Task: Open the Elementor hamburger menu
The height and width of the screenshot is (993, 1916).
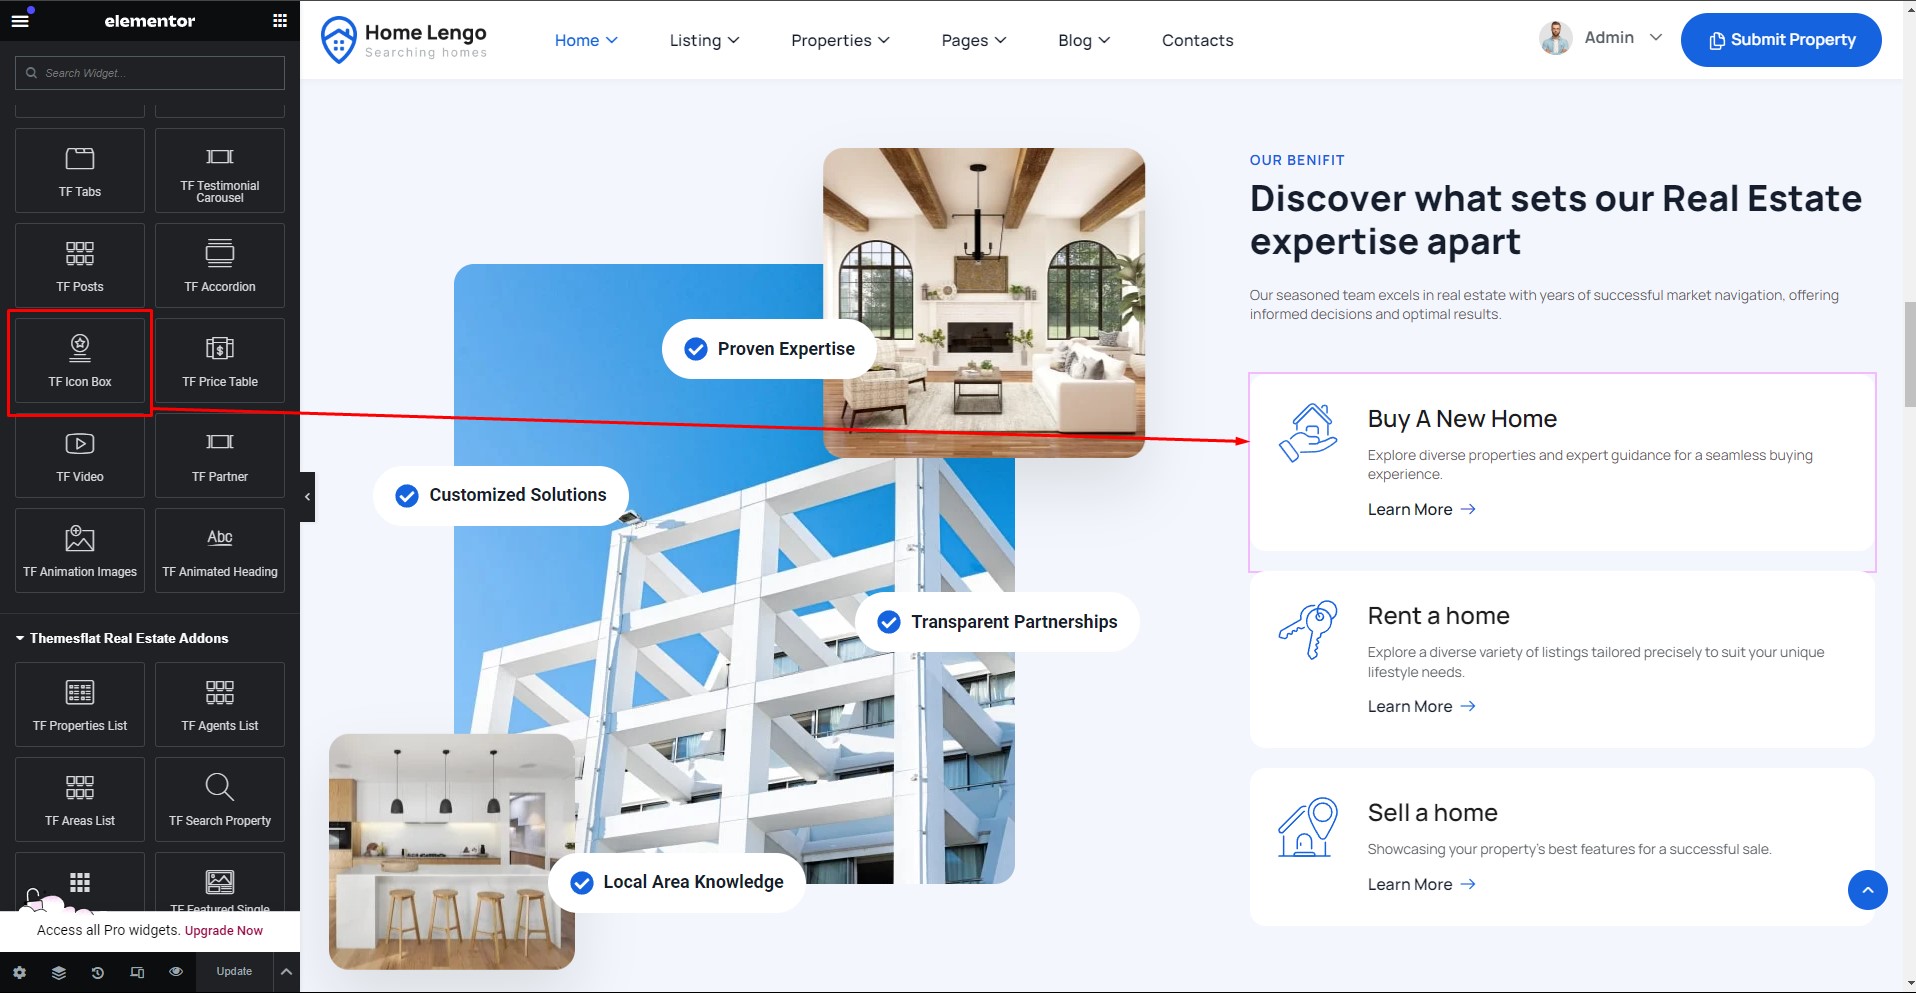Action: [x=20, y=20]
